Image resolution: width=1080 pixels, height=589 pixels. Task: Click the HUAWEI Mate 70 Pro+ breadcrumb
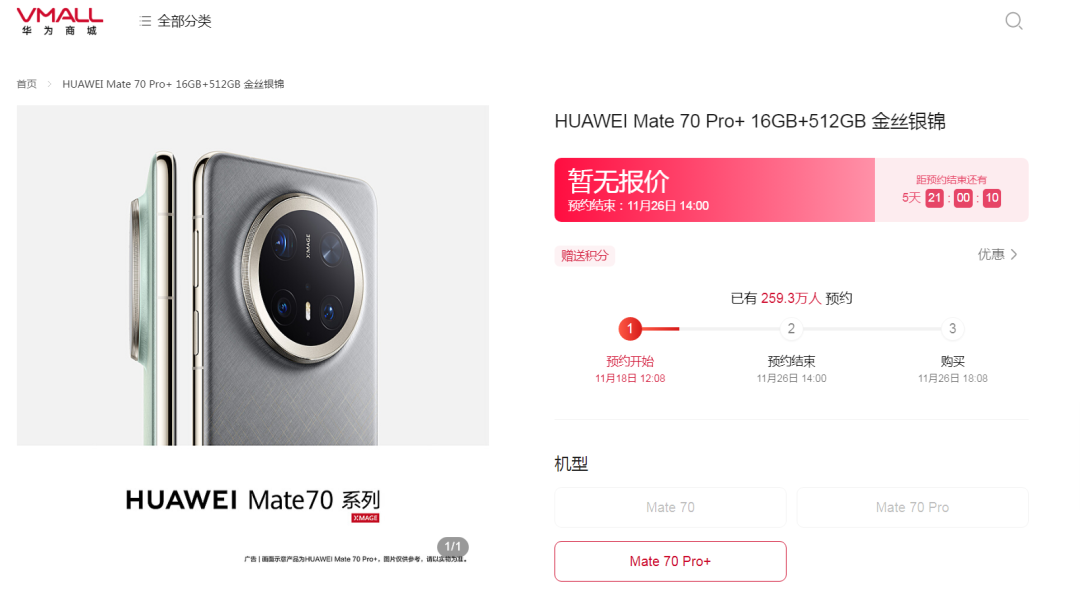pos(173,84)
